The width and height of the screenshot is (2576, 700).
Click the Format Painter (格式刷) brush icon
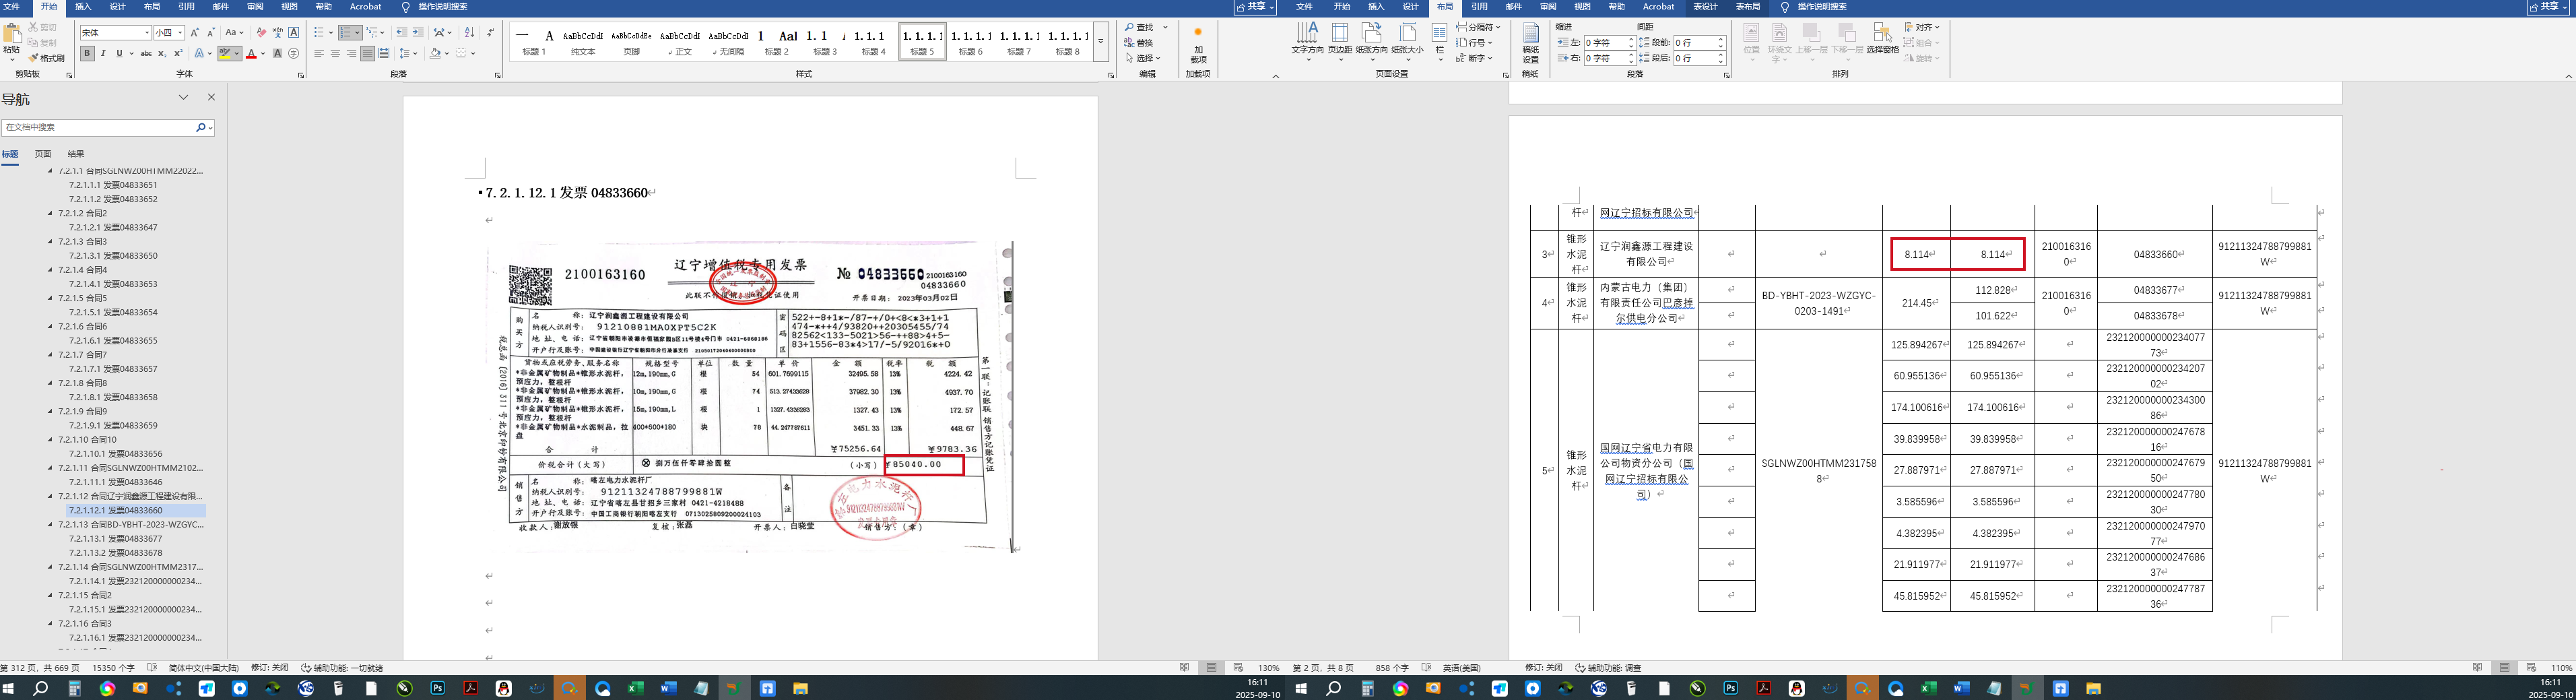pyautogui.click(x=34, y=58)
